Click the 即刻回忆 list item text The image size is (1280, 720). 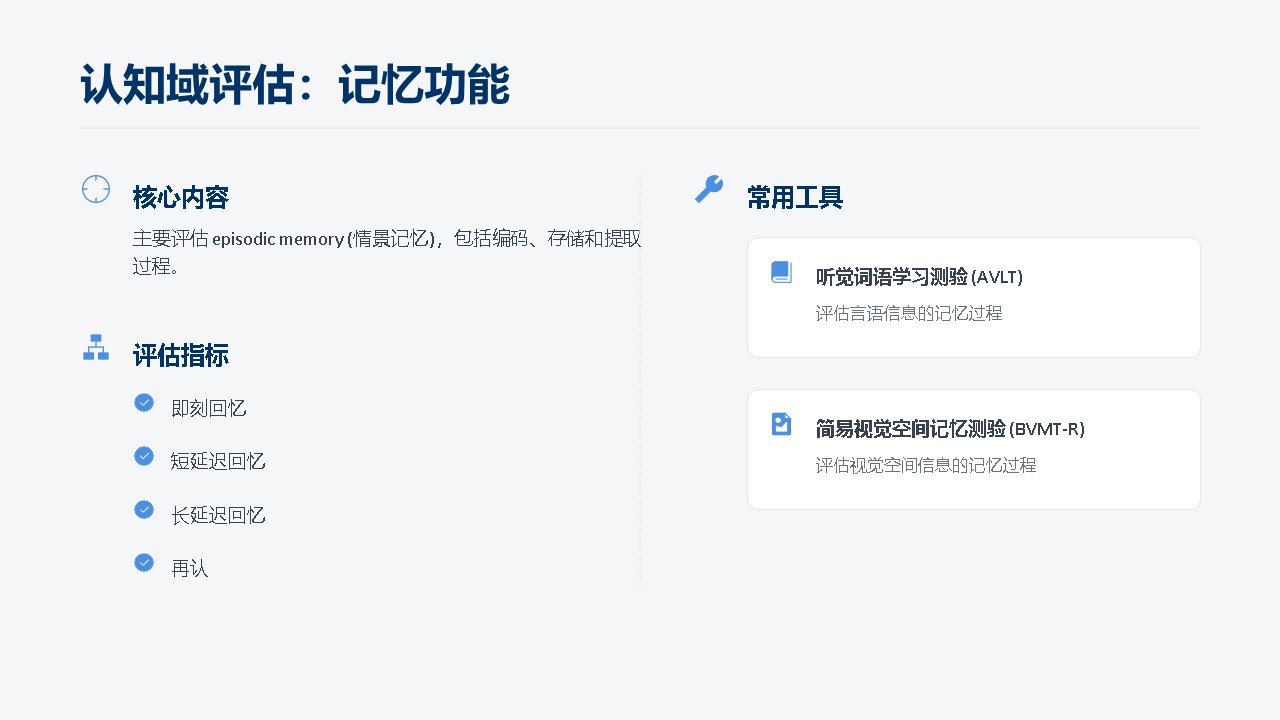[x=208, y=408]
